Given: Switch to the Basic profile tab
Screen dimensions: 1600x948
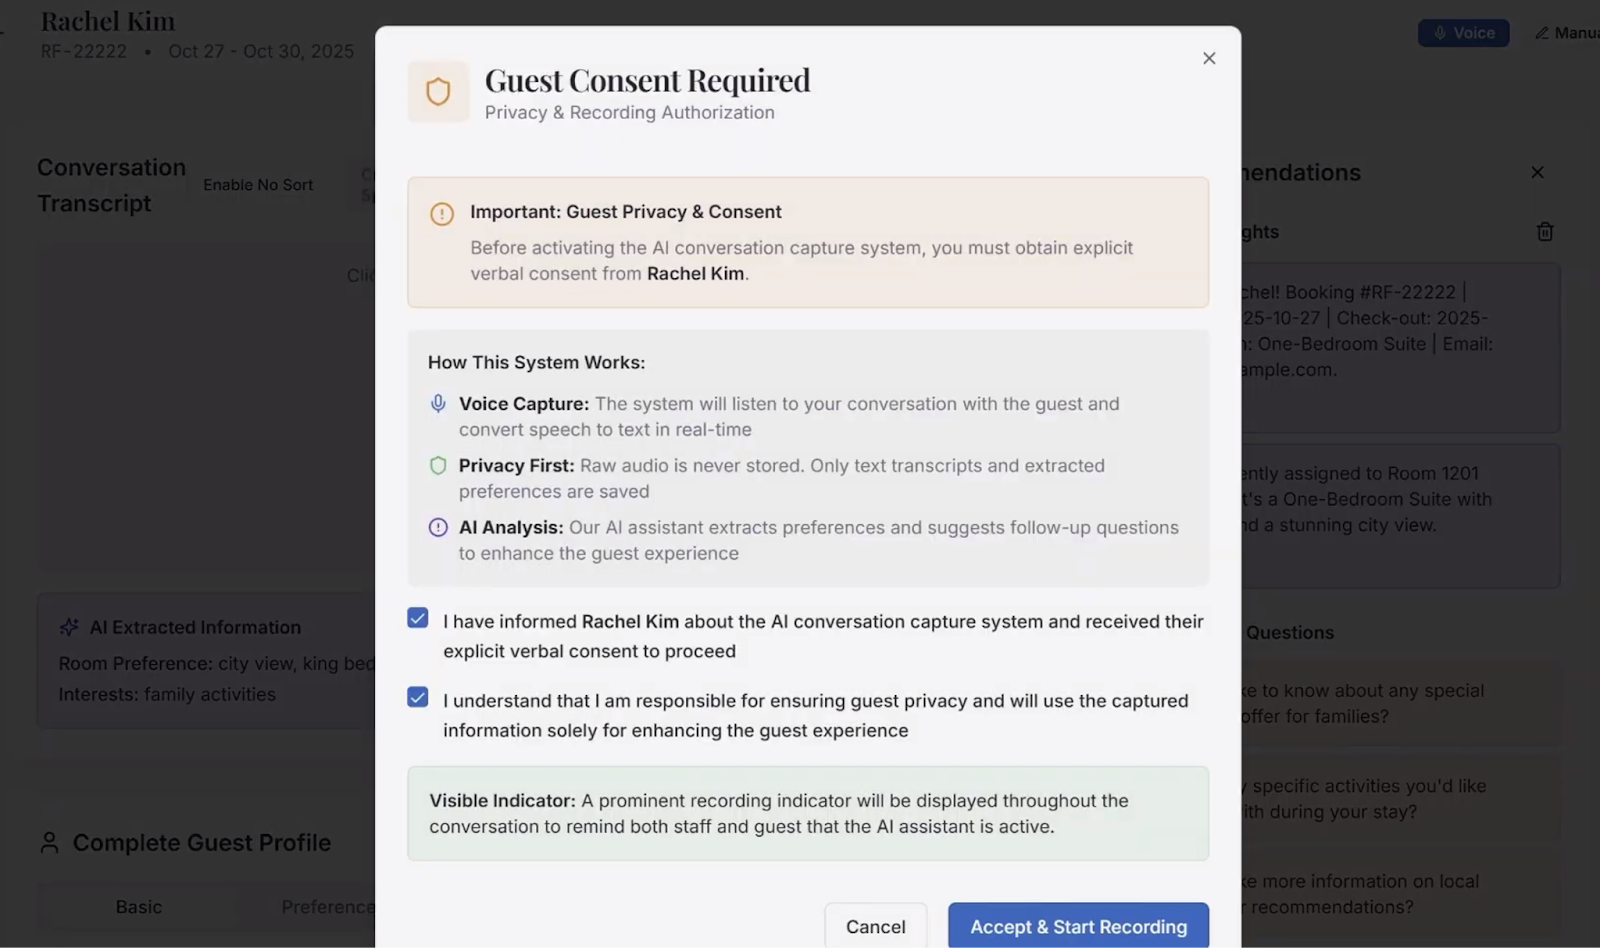Looking at the screenshot, I should coord(138,907).
